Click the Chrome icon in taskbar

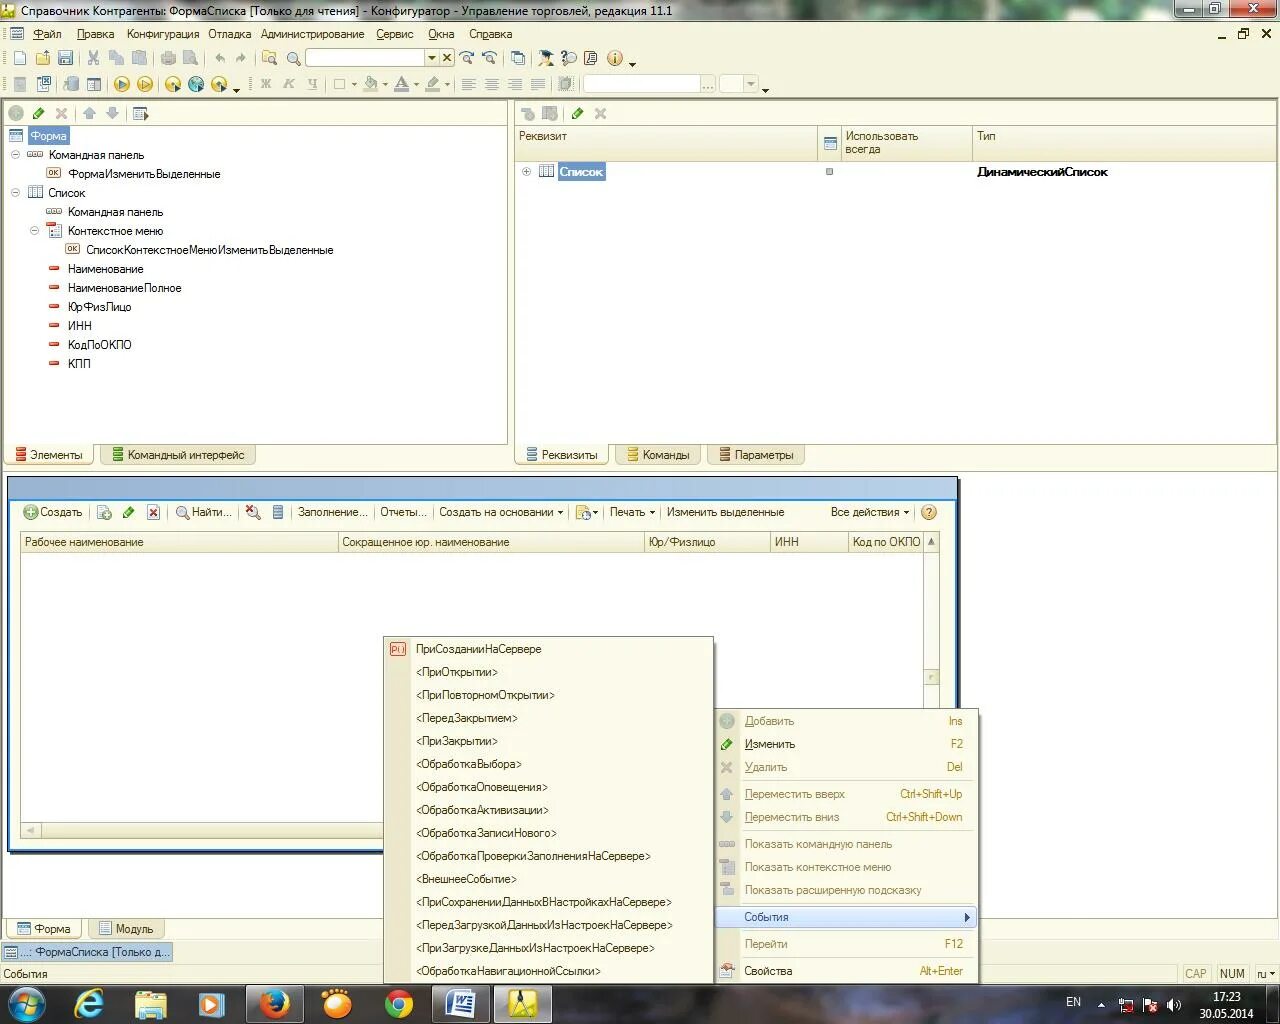tap(399, 1003)
